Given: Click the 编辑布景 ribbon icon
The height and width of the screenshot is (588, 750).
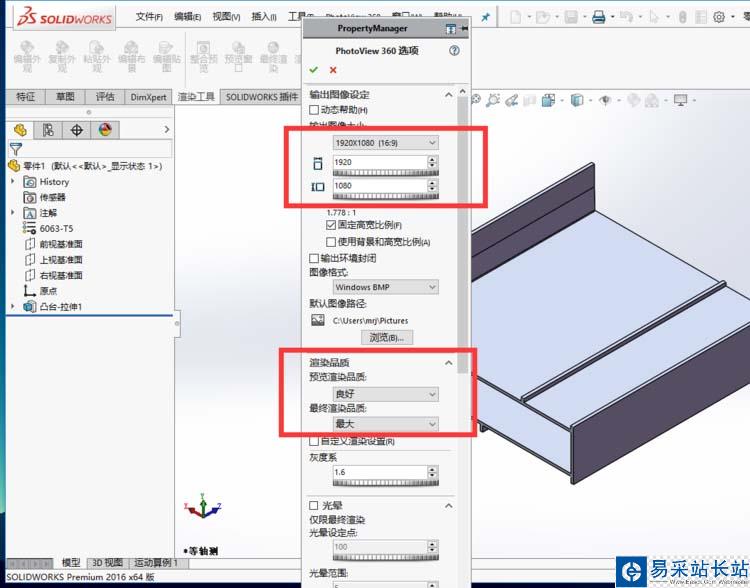Looking at the screenshot, I should (x=131, y=56).
